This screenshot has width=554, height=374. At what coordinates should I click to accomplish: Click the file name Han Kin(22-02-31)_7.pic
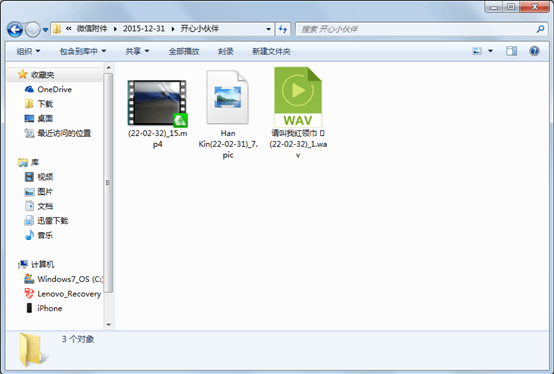pos(228,144)
